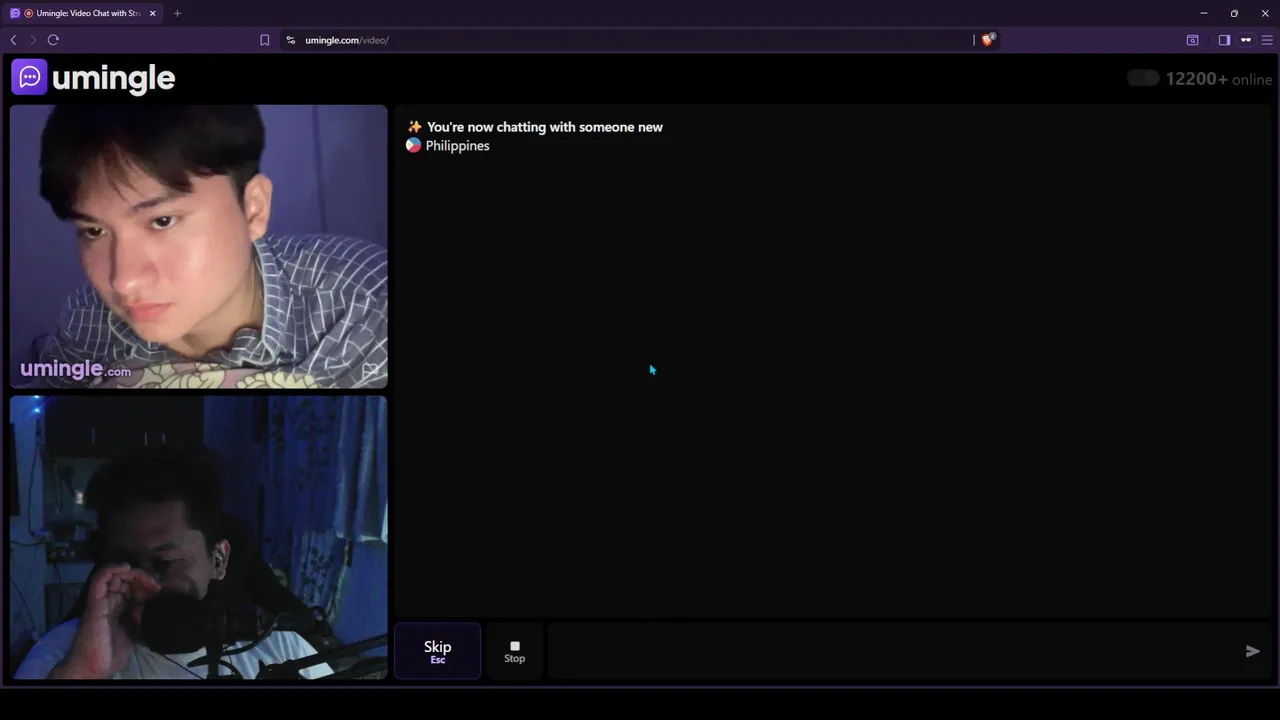Click the umingle logo in header
Image resolution: width=1280 pixels, height=720 pixels.
pos(94,78)
